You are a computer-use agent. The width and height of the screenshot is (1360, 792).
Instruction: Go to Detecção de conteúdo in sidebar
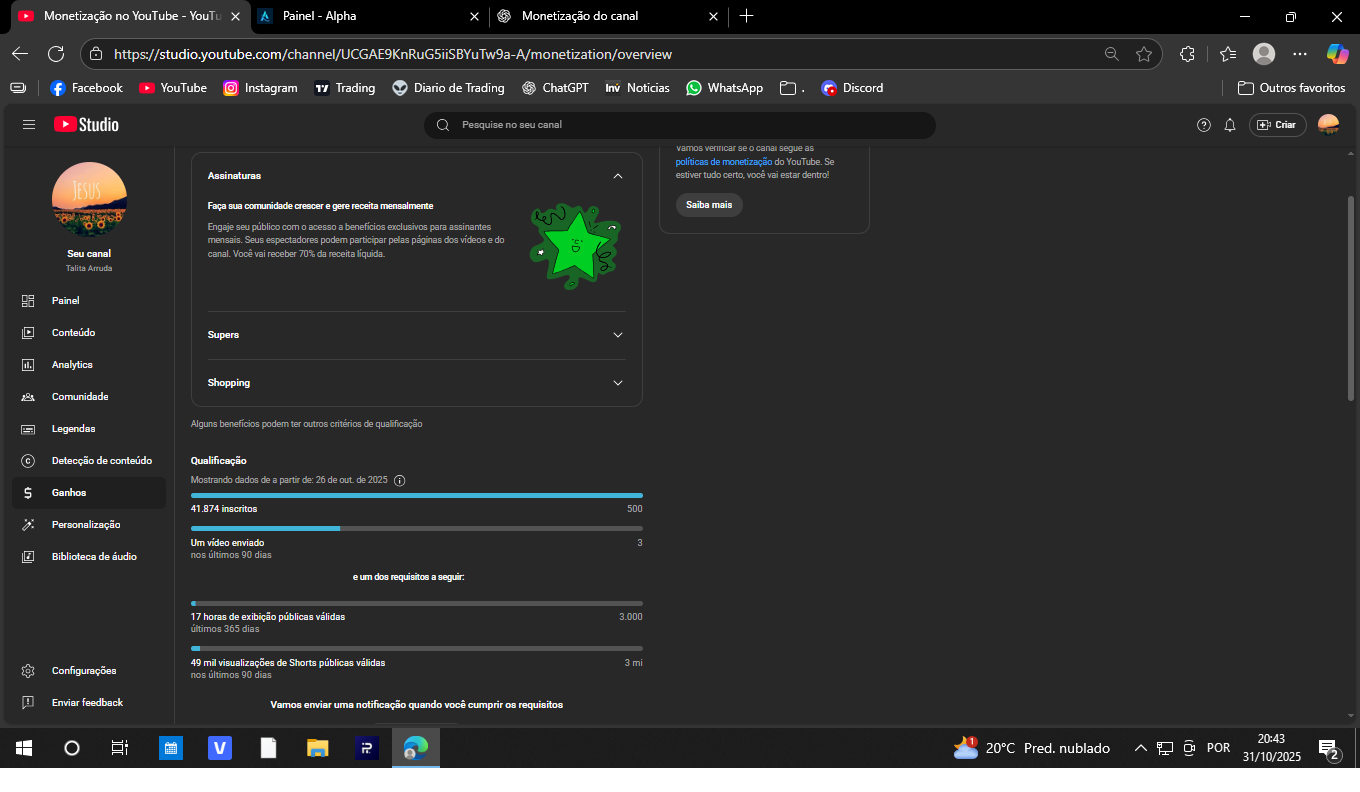click(101, 461)
